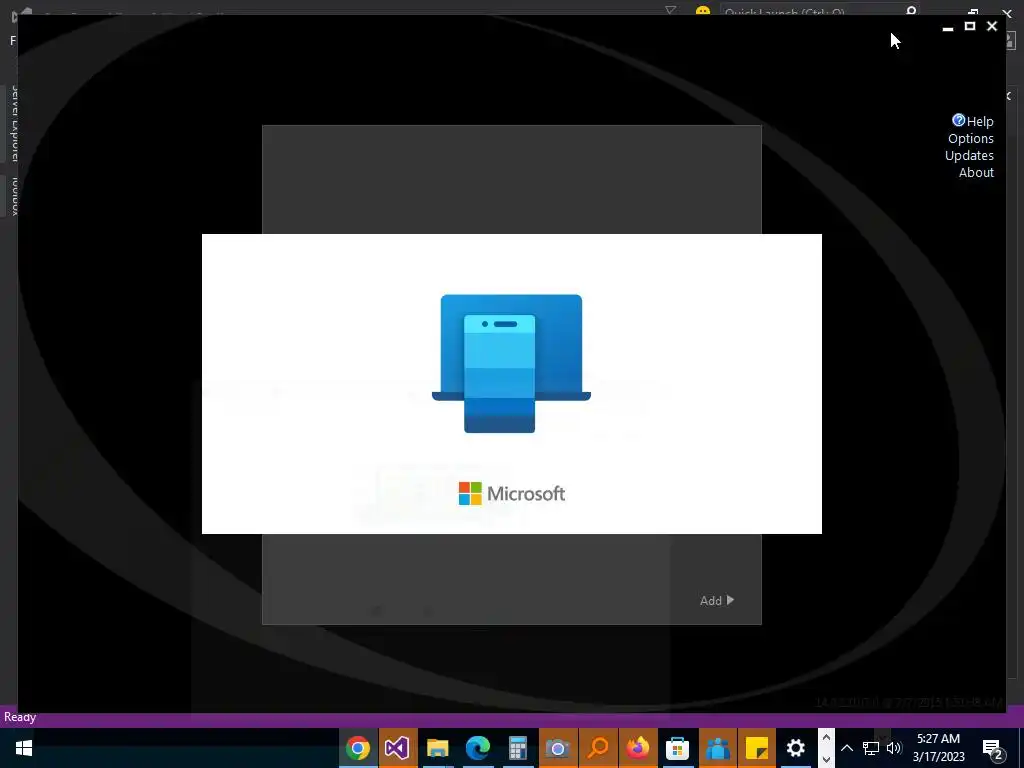Open the About link
Viewport: 1024px width, 768px height.
[976, 172]
